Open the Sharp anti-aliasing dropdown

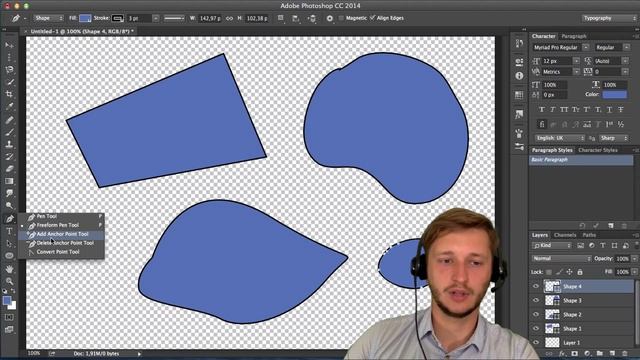[x=614, y=138]
